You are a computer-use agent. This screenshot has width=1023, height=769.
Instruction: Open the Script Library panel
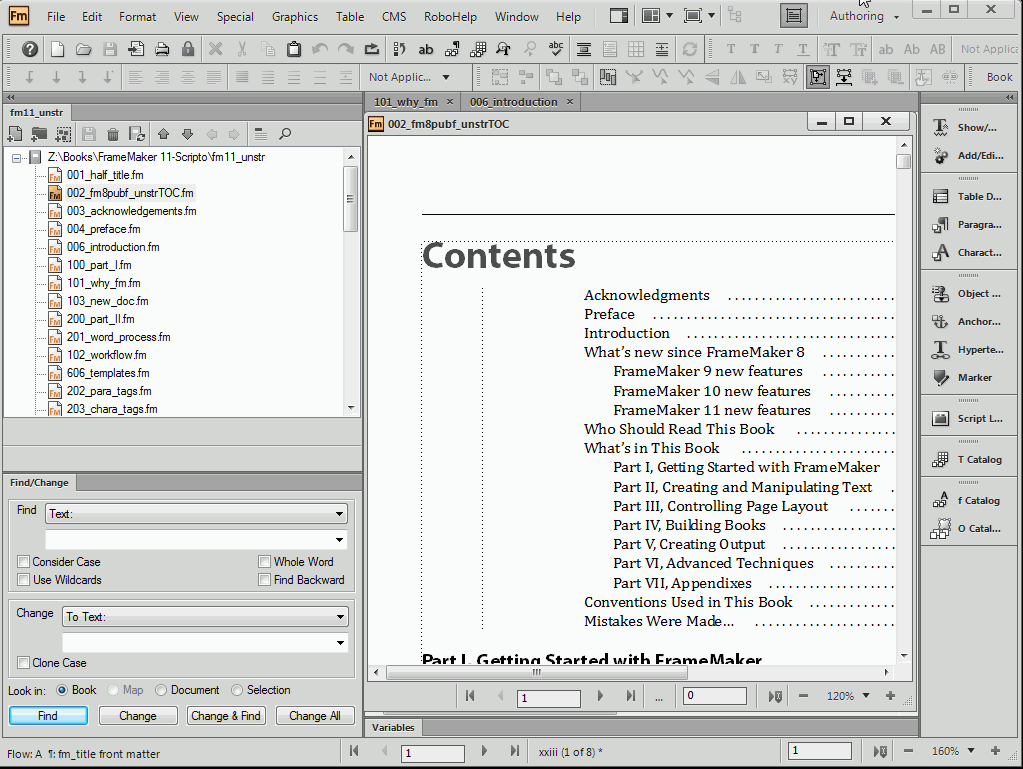pos(969,419)
